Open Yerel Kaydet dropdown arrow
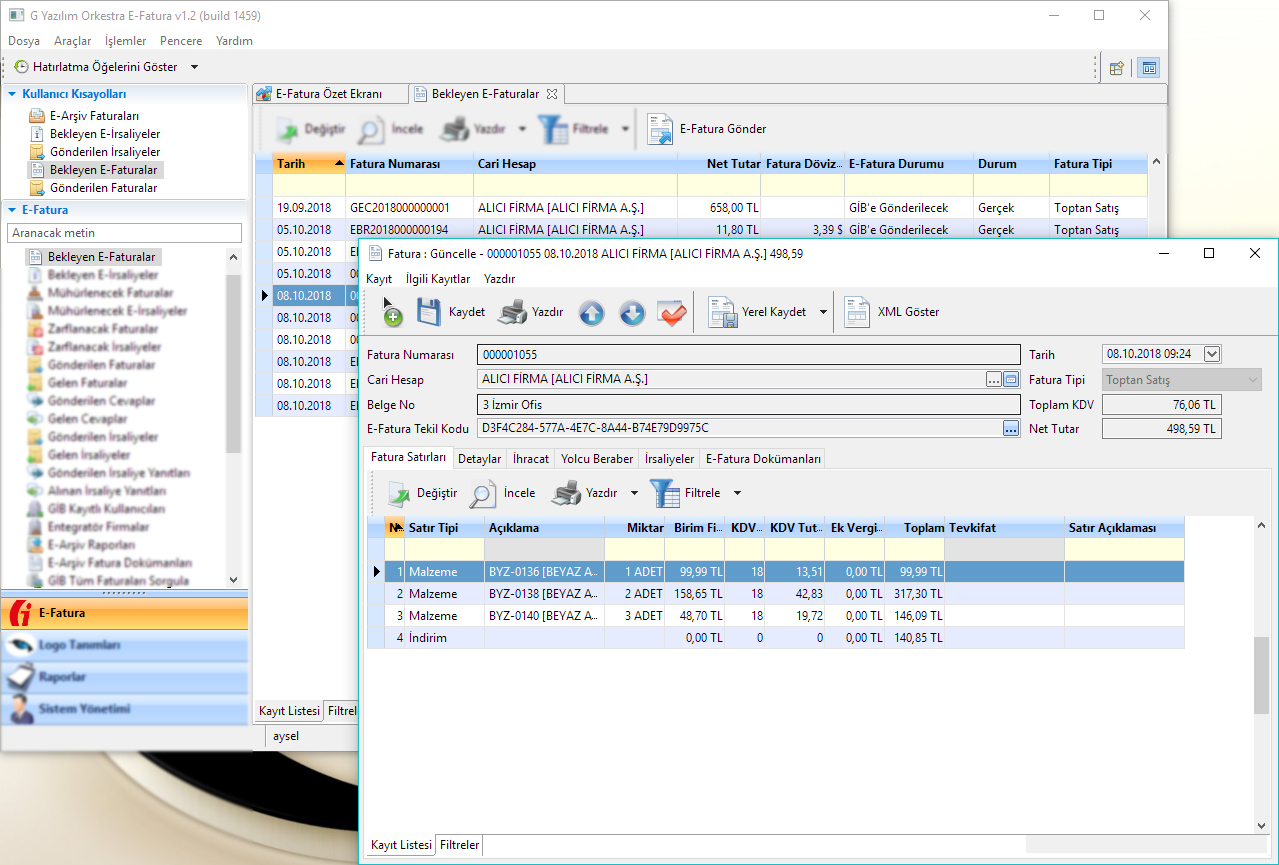 coord(823,312)
